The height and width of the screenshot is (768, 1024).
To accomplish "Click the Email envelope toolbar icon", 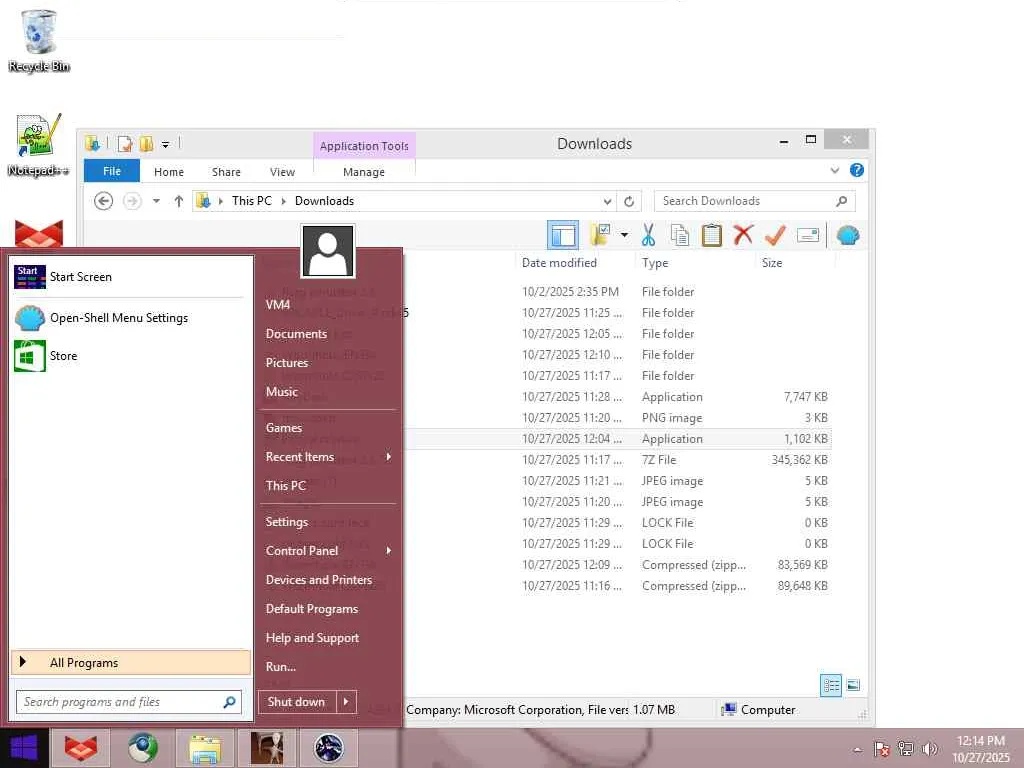I will tap(808, 235).
